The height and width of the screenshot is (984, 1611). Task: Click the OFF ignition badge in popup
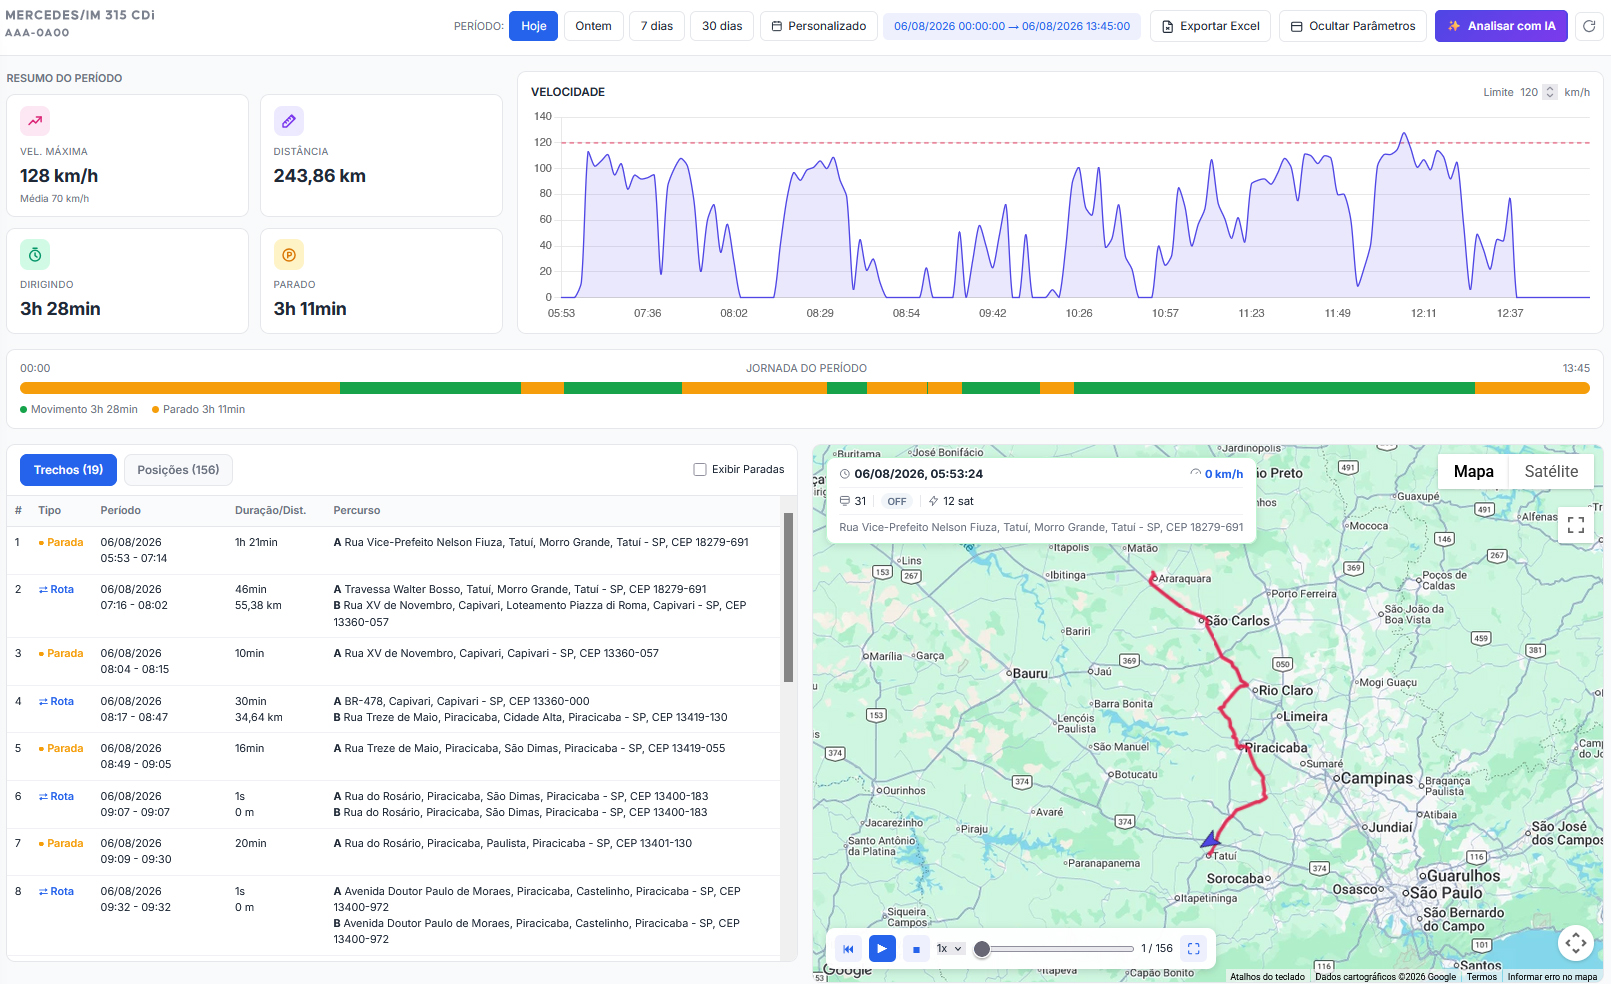pos(897,501)
